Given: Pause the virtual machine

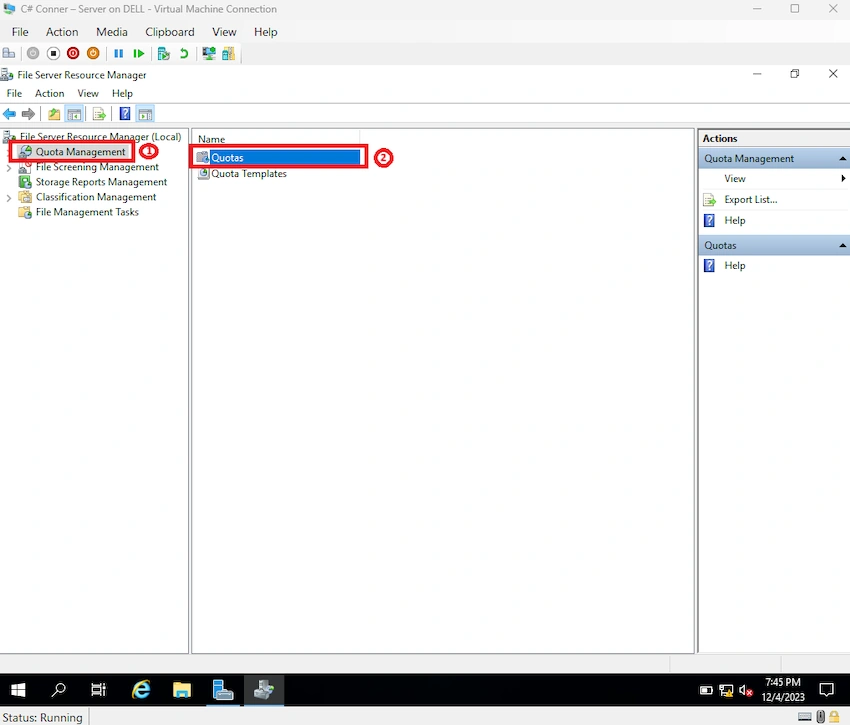Looking at the screenshot, I should tap(118, 53).
